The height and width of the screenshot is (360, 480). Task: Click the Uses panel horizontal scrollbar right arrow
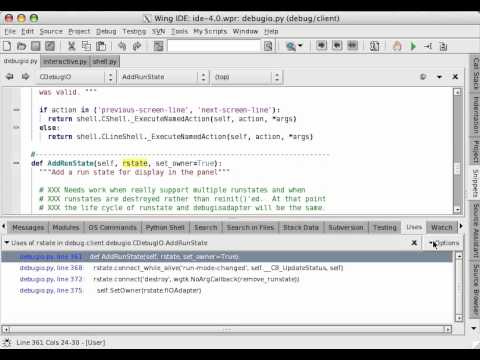448,329
